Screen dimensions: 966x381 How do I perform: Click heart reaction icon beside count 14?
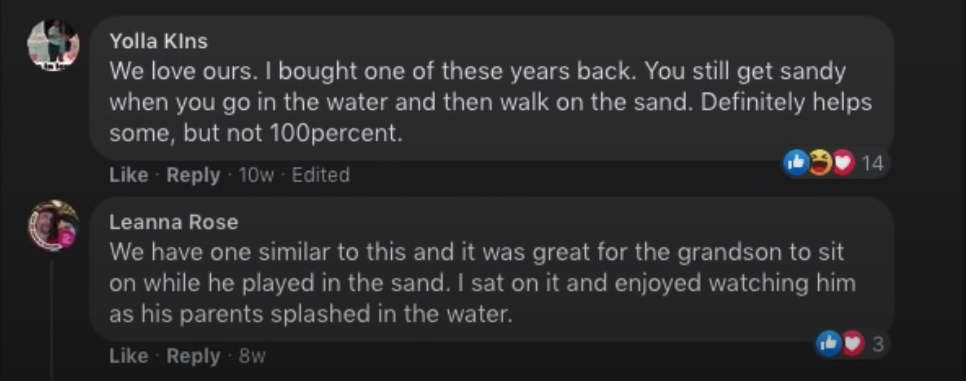click(843, 163)
